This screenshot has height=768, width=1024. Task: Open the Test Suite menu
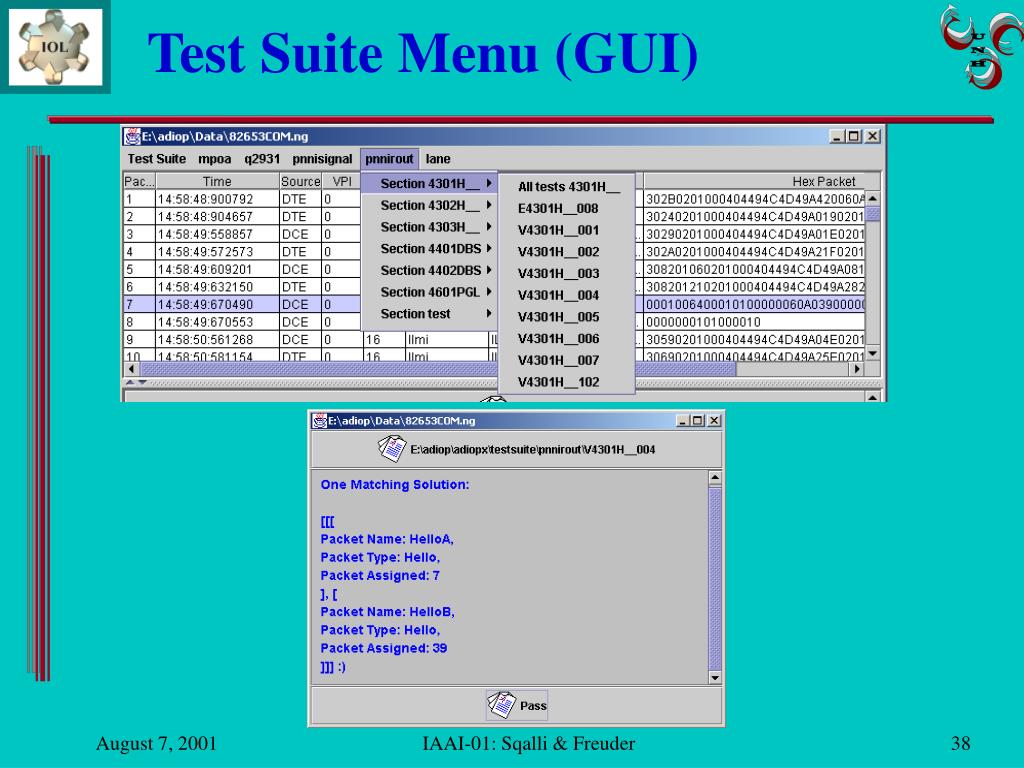click(x=157, y=159)
